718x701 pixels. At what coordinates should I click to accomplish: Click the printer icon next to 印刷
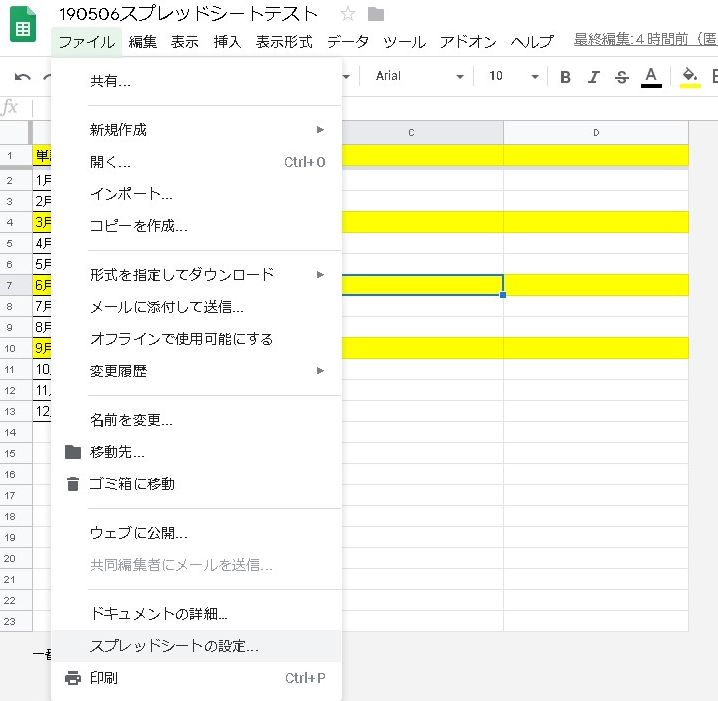pos(73,678)
